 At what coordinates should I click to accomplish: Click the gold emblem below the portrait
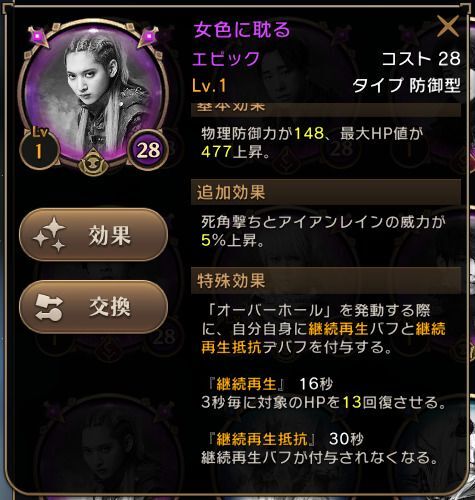[x=93, y=164]
